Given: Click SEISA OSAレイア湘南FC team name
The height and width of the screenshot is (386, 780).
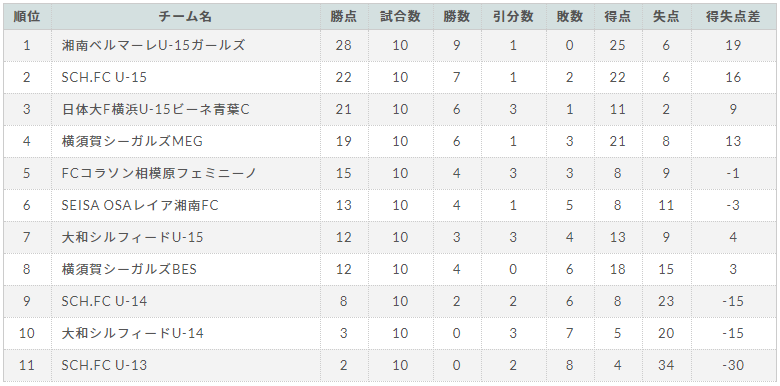Looking at the screenshot, I should click(140, 205).
